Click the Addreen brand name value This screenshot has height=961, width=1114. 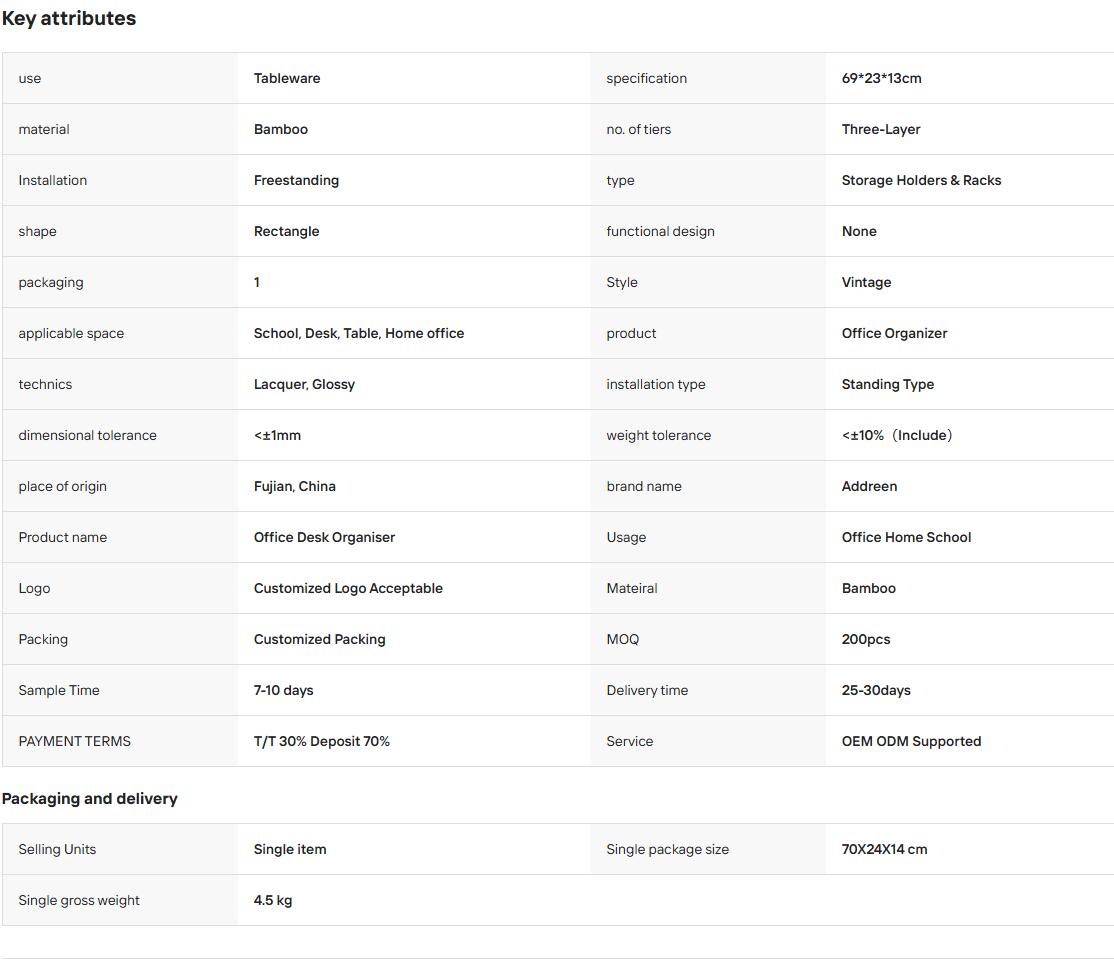pyautogui.click(x=870, y=487)
